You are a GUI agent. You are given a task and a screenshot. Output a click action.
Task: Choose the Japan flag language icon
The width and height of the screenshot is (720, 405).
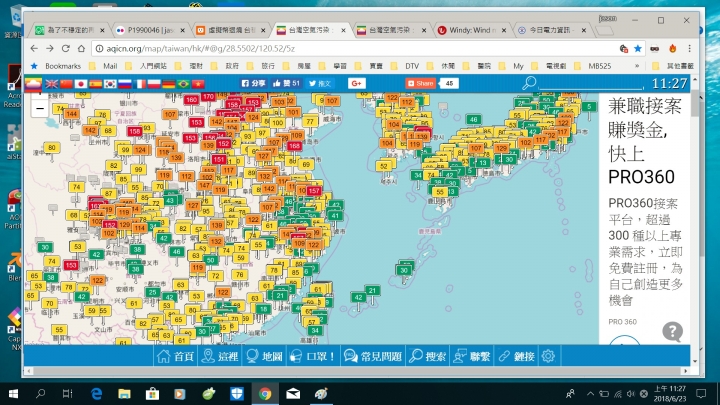click(81, 84)
